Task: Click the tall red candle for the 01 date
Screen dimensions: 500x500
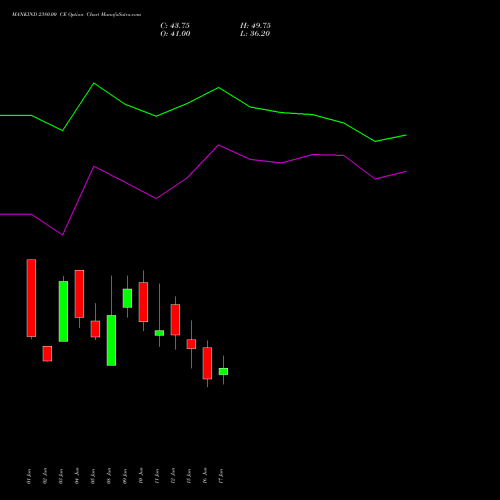Action: point(31,298)
